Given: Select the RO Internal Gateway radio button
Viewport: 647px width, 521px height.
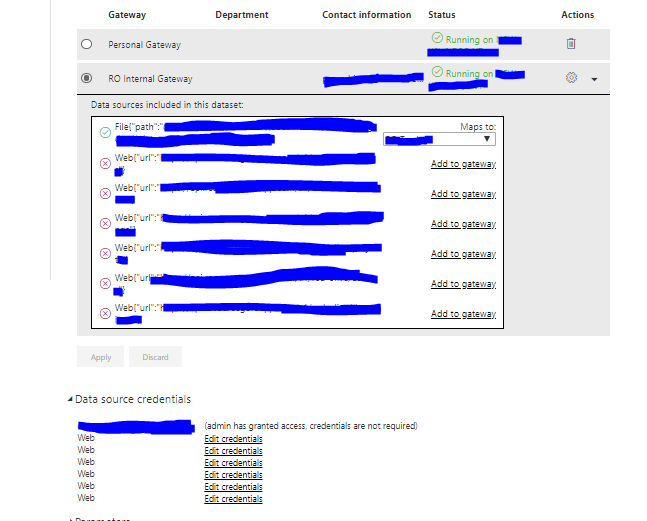Looking at the screenshot, I should (86, 78).
